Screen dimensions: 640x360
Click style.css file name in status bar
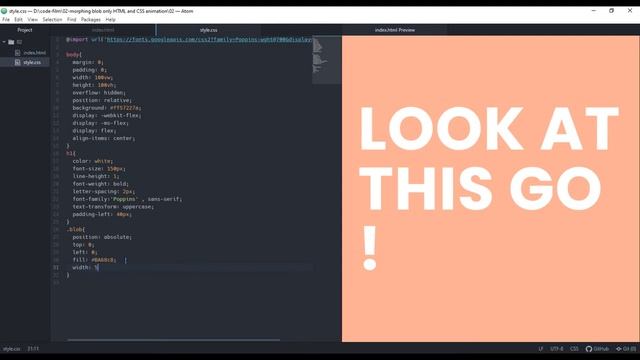11,349
